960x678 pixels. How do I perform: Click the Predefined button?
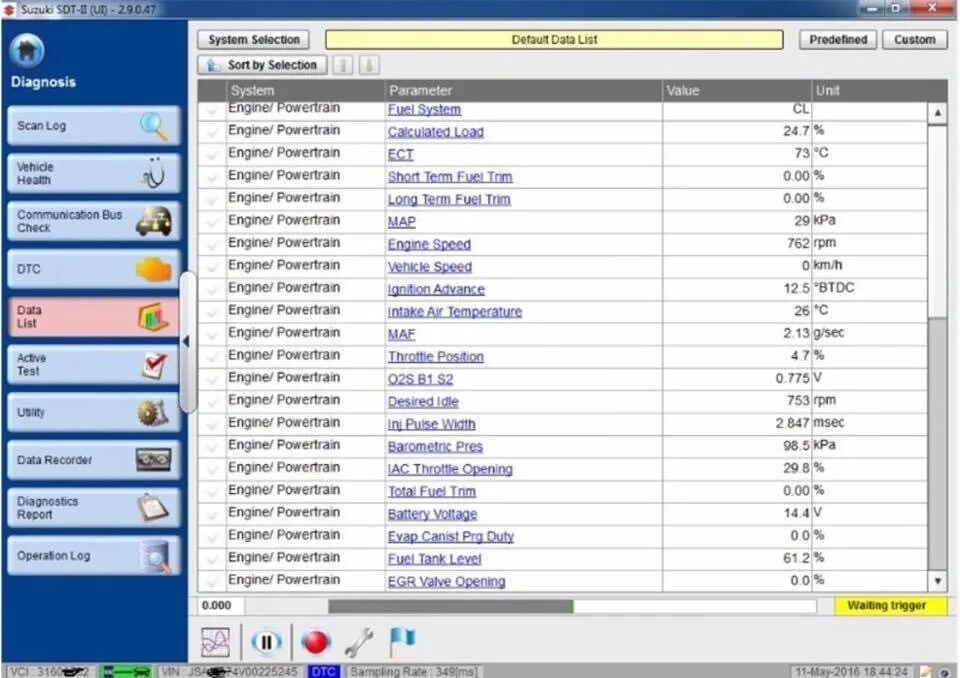(x=838, y=40)
